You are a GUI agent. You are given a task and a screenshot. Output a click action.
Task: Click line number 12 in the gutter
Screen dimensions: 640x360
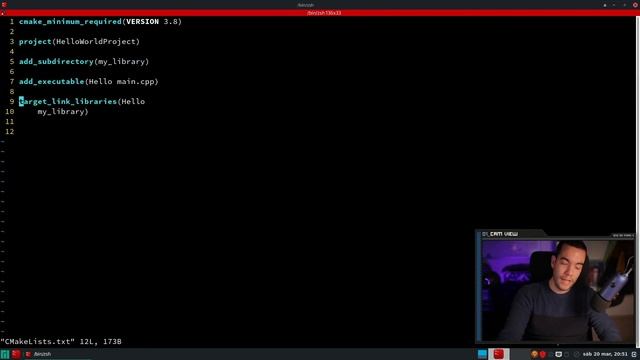point(9,131)
